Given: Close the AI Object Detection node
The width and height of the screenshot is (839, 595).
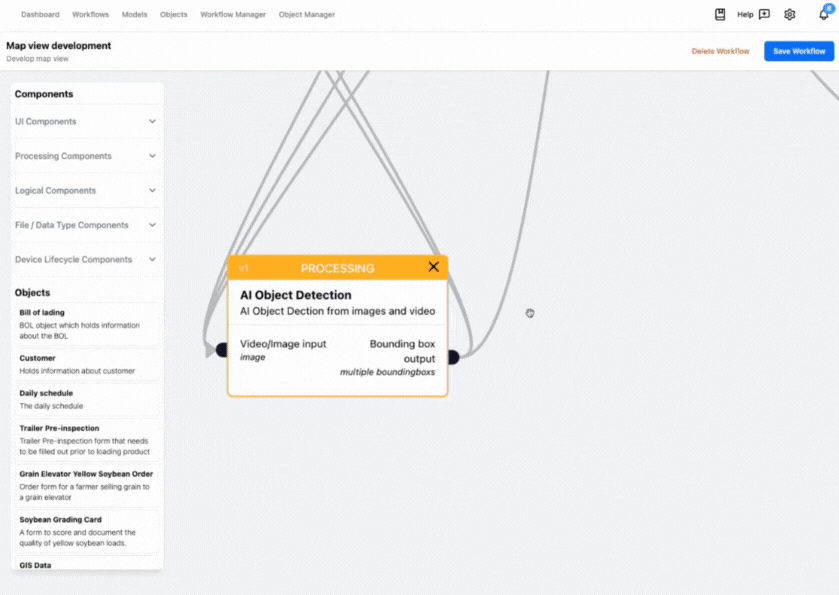Looking at the screenshot, I should click(433, 267).
